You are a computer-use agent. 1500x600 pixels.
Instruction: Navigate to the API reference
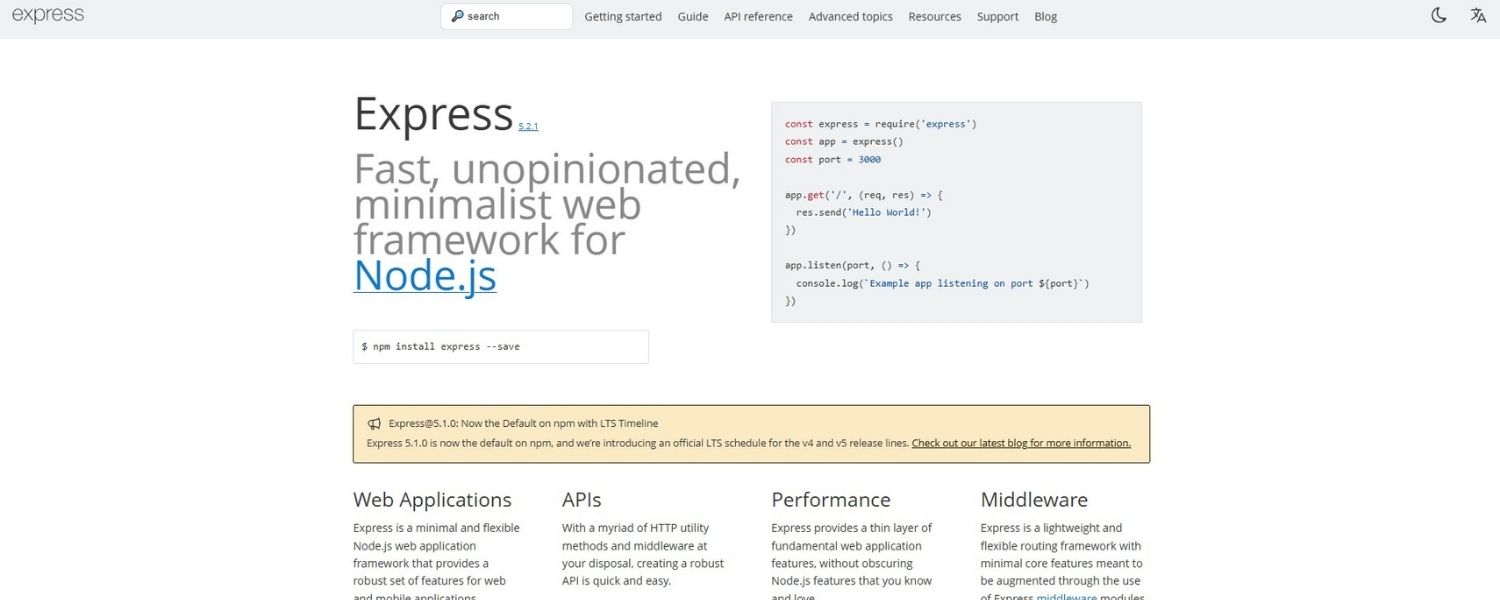coord(758,16)
